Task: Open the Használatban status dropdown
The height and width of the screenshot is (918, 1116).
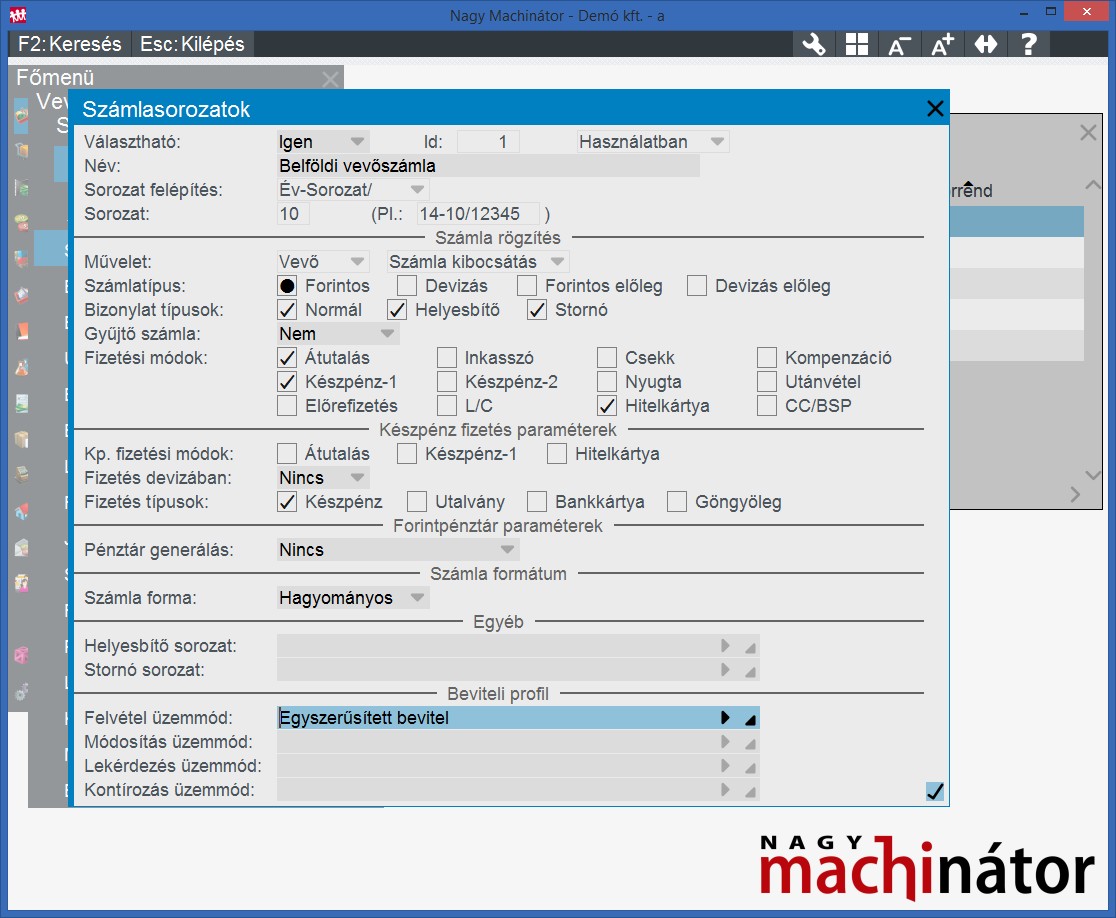Action: coord(653,142)
